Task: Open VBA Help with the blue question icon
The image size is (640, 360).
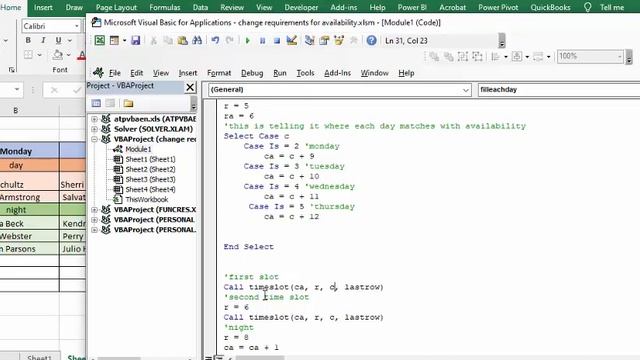Action: [x=371, y=40]
